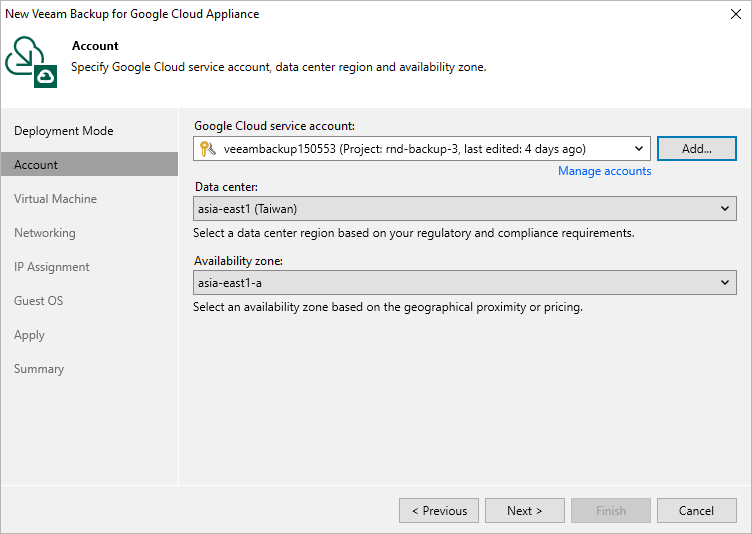Click the disabled Finish button
The image size is (752, 534).
(611, 510)
